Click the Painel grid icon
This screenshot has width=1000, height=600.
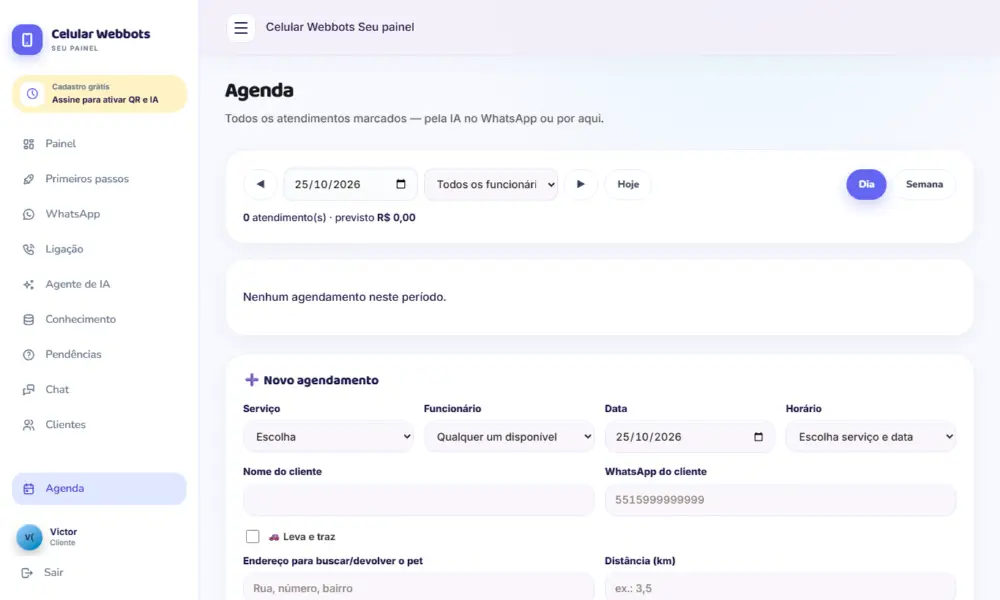tap(29, 144)
